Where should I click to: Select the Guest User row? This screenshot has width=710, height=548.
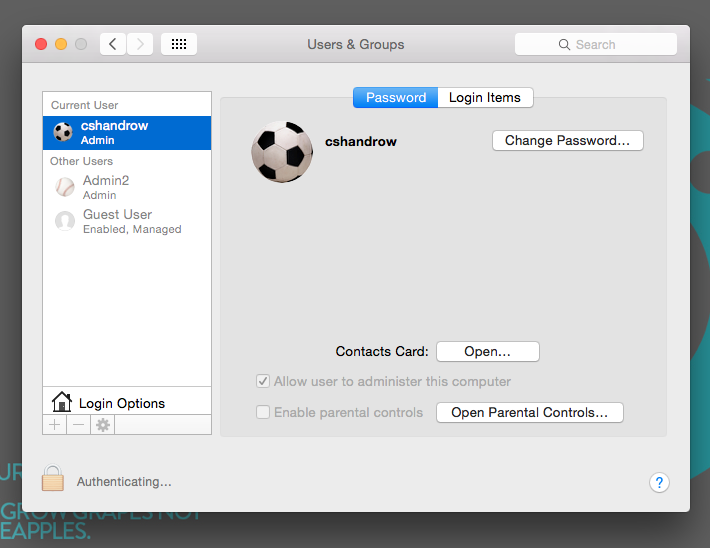pos(127,221)
